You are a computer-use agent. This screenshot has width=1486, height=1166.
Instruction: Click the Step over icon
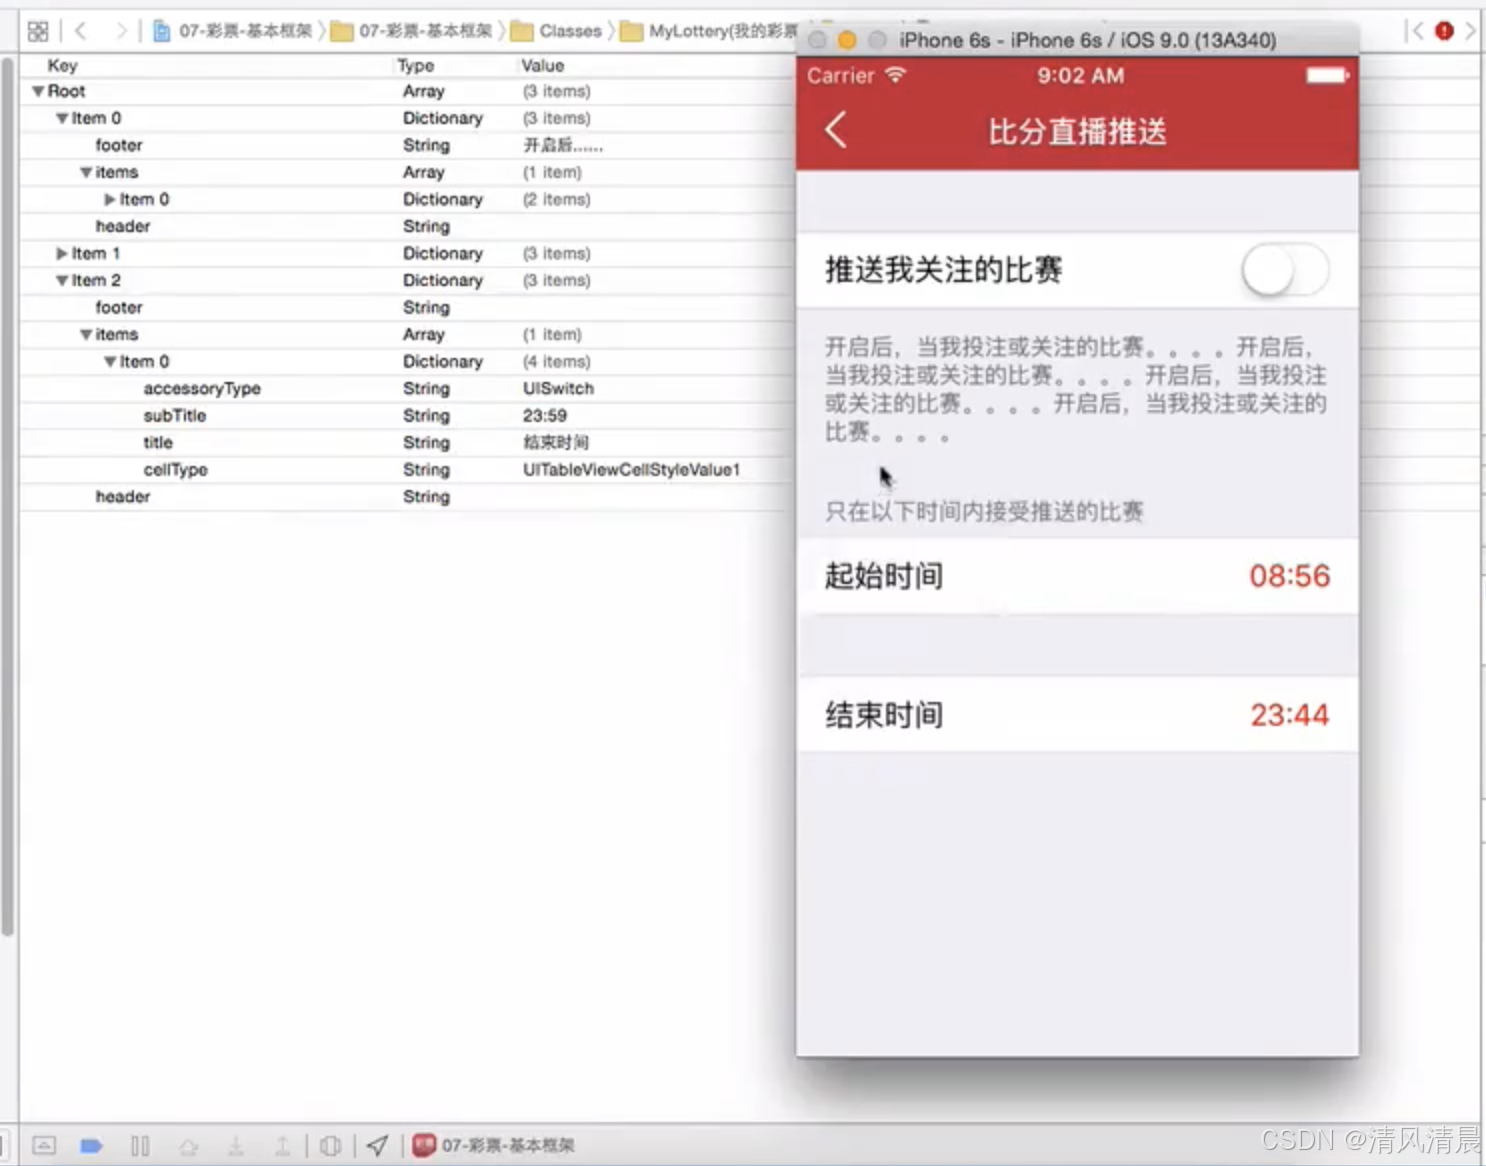[x=188, y=1146]
